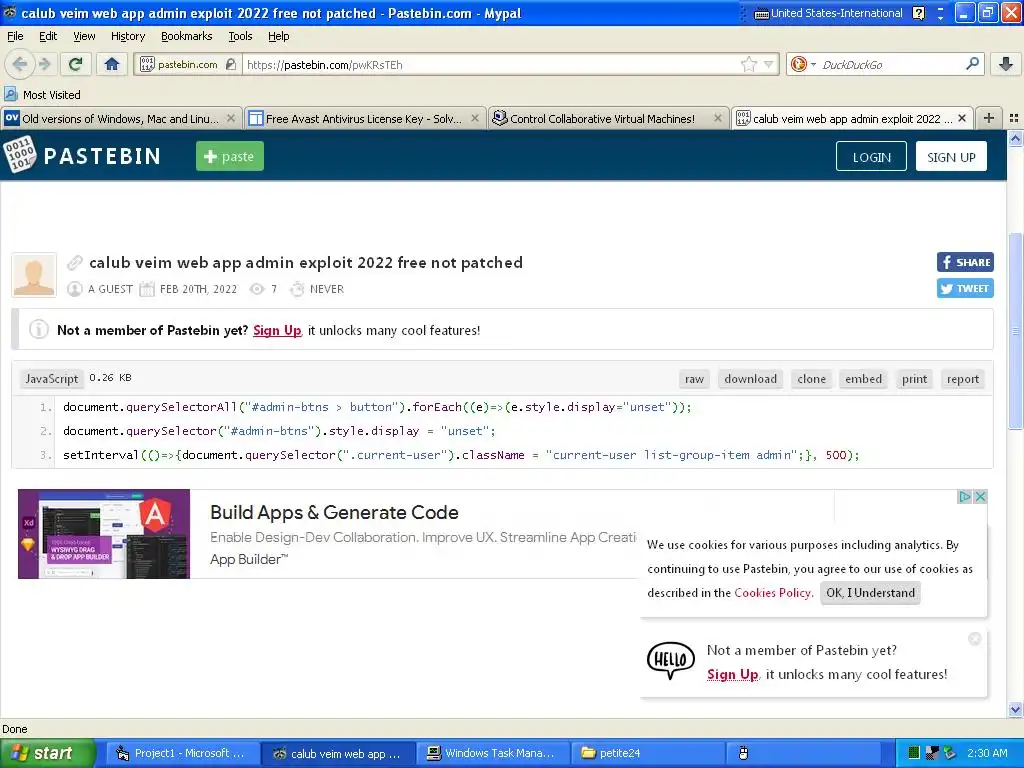The image size is (1024, 768).
Task: Click the download button for paste
Action: (x=750, y=379)
